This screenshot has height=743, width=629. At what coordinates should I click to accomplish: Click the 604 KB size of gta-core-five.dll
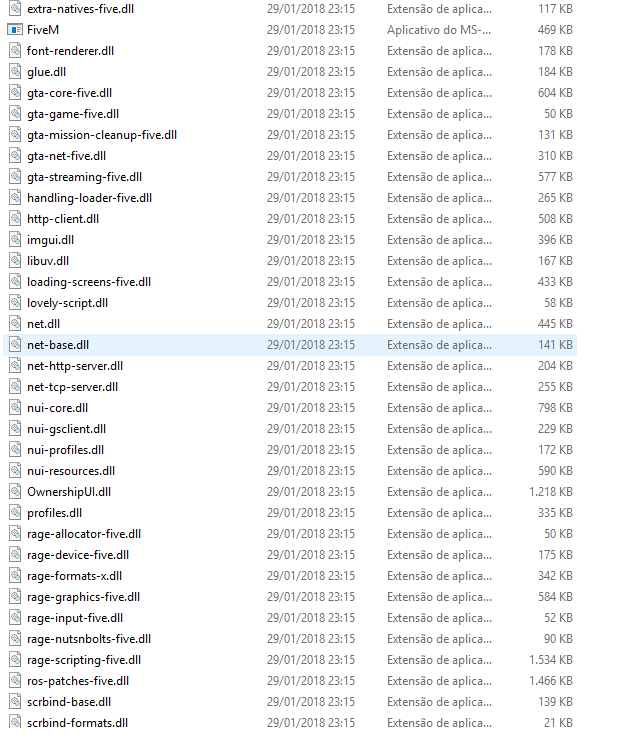pyautogui.click(x=555, y=93)
